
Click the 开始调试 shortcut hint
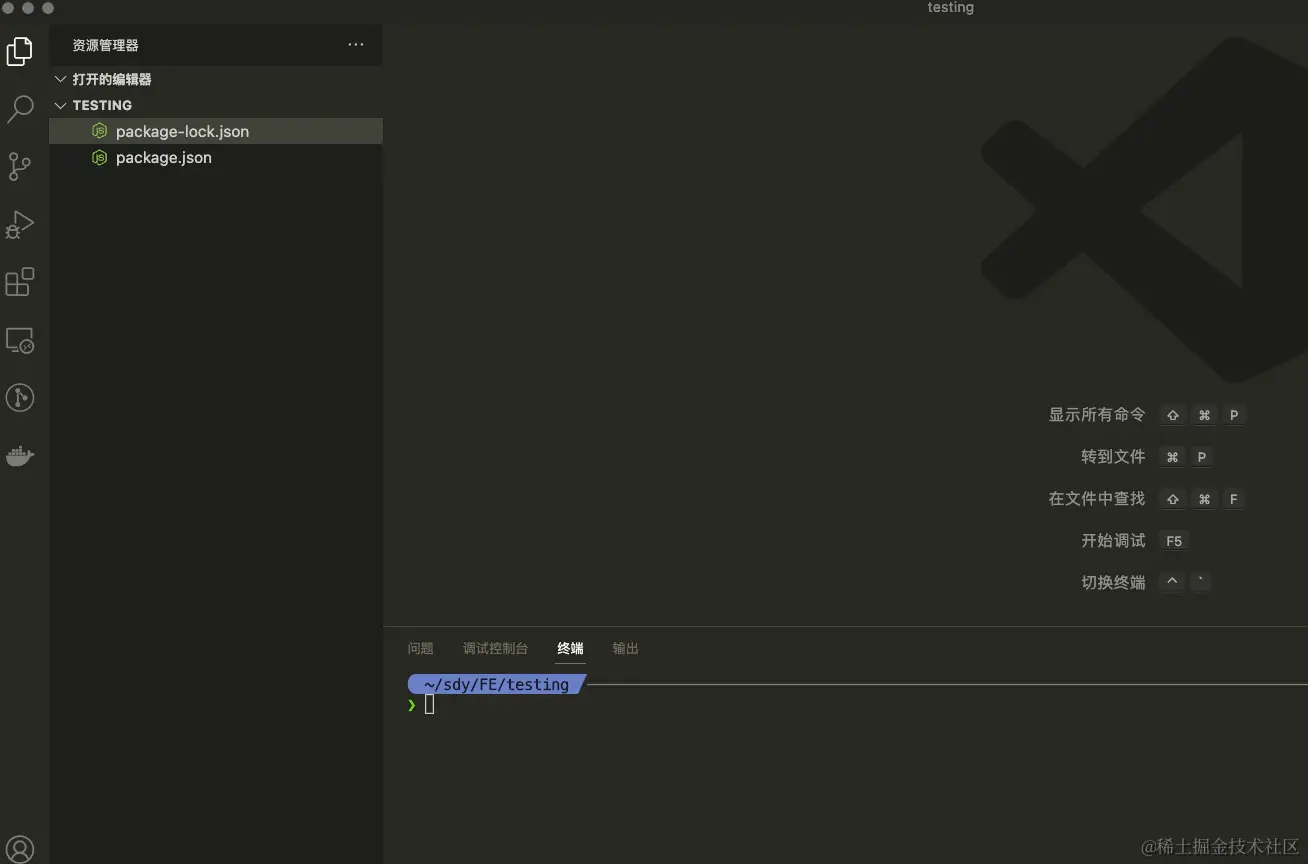[x=1113, y=540]
